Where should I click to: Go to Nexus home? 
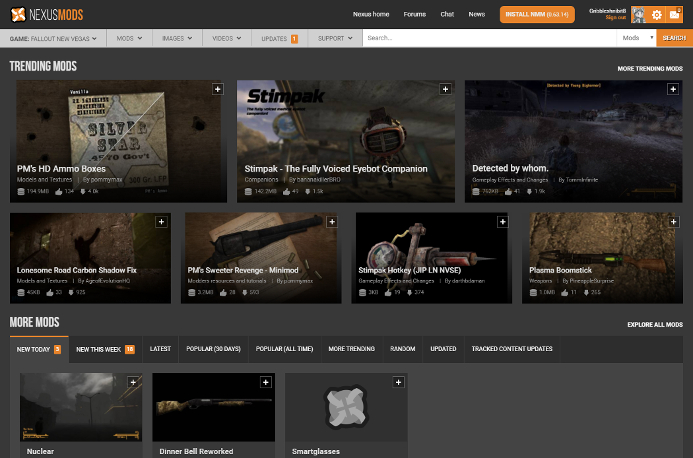tap(371, 14)
